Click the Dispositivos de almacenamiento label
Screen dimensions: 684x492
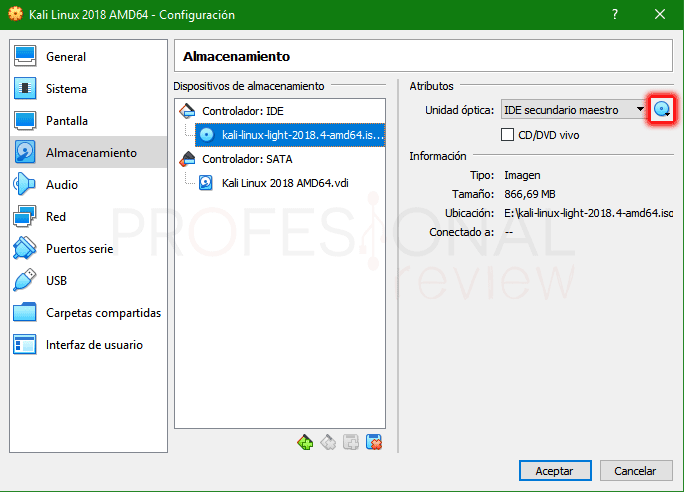[x=249, y=86]
